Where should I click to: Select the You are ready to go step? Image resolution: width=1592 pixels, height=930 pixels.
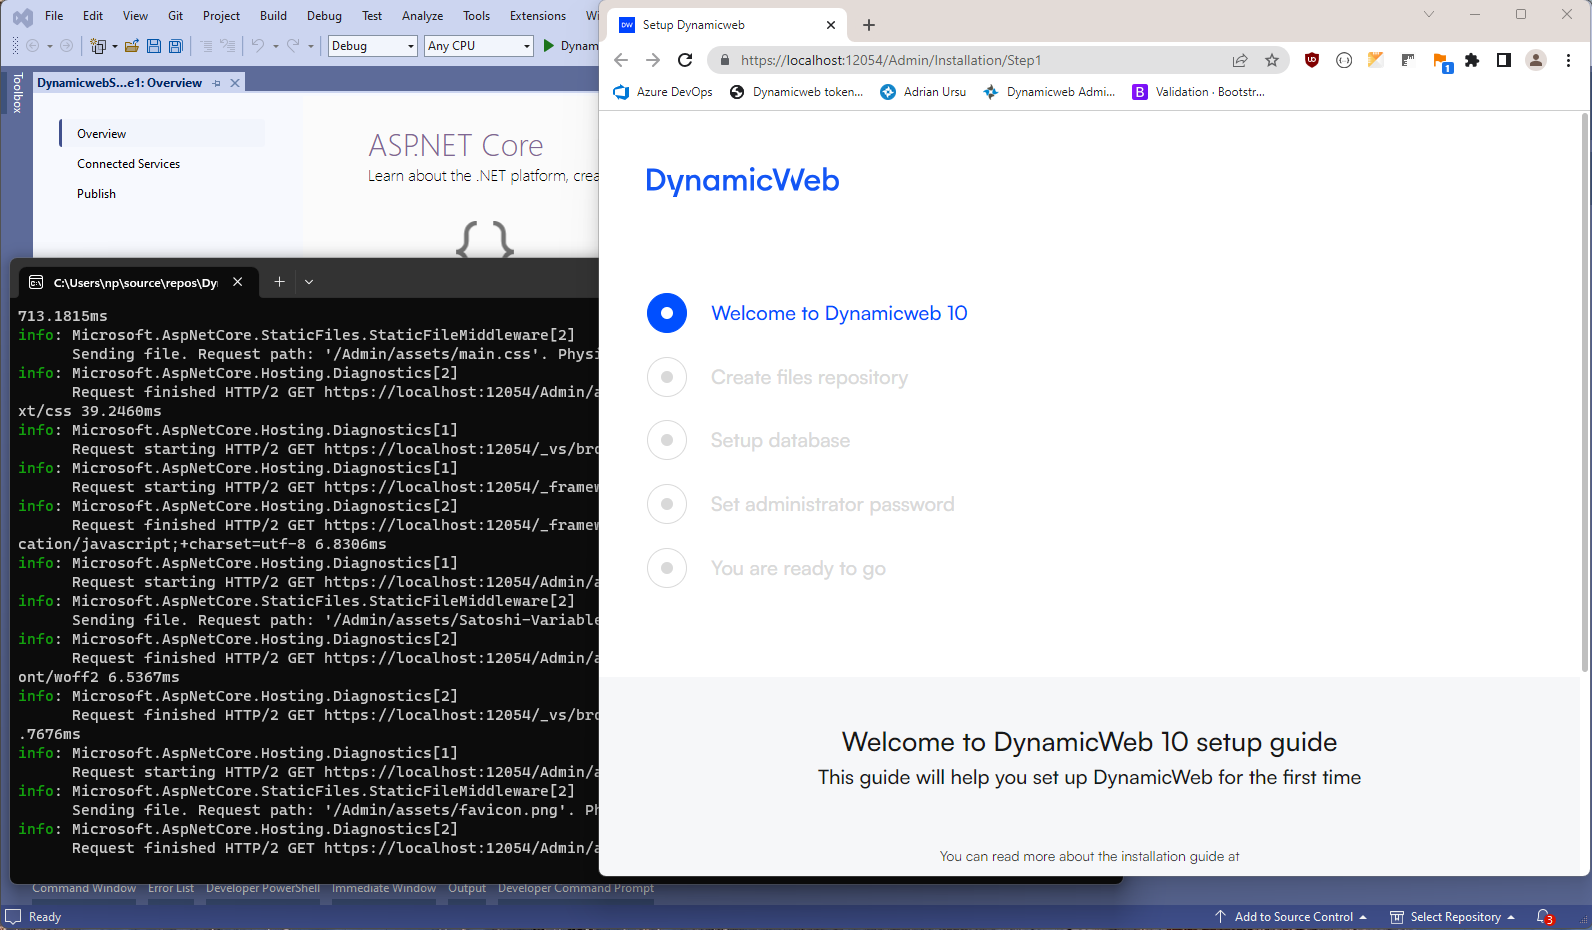[x=798, y=568]
